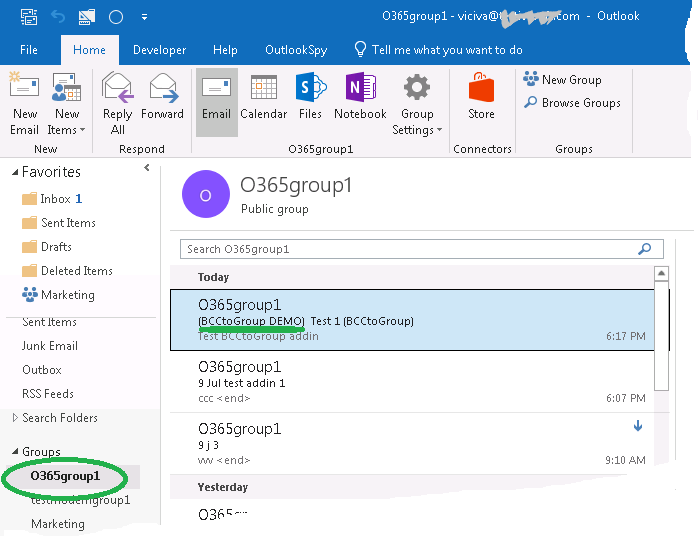The width and height of the screenshot is (698, 536).
Task: Click the Yesterday group header
Action: pos(223,487)
